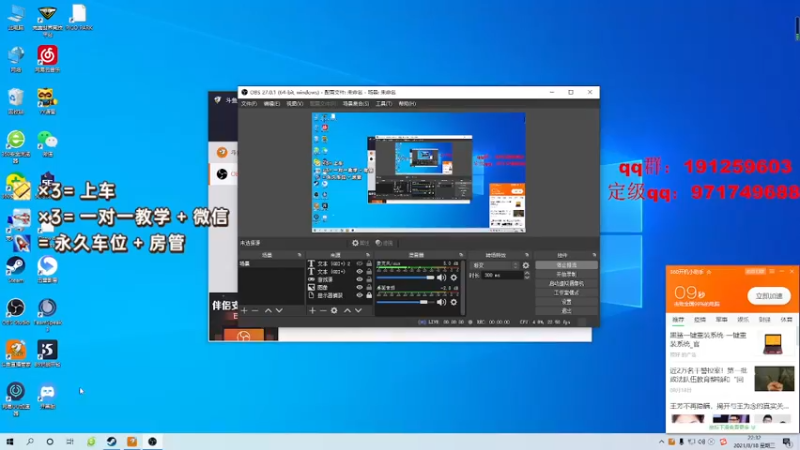Toggle lock on display capture source
Screen dimensions: 800x450
(x=369, y=295)
